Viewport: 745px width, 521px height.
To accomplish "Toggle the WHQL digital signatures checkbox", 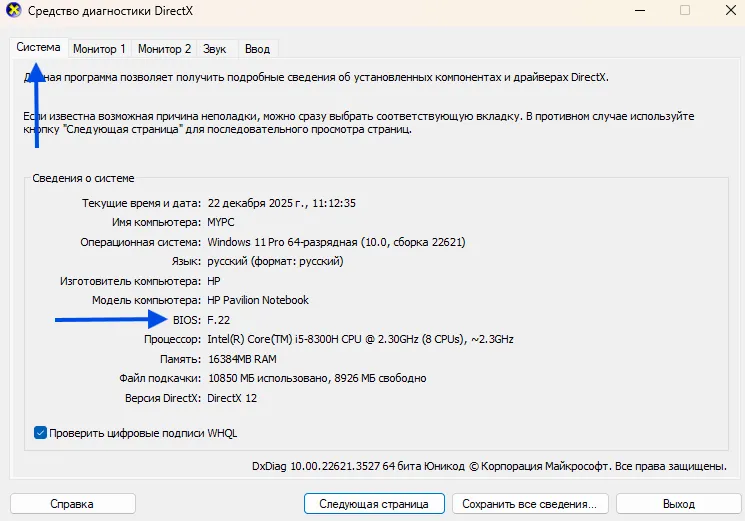I will (x=41, y=433).
